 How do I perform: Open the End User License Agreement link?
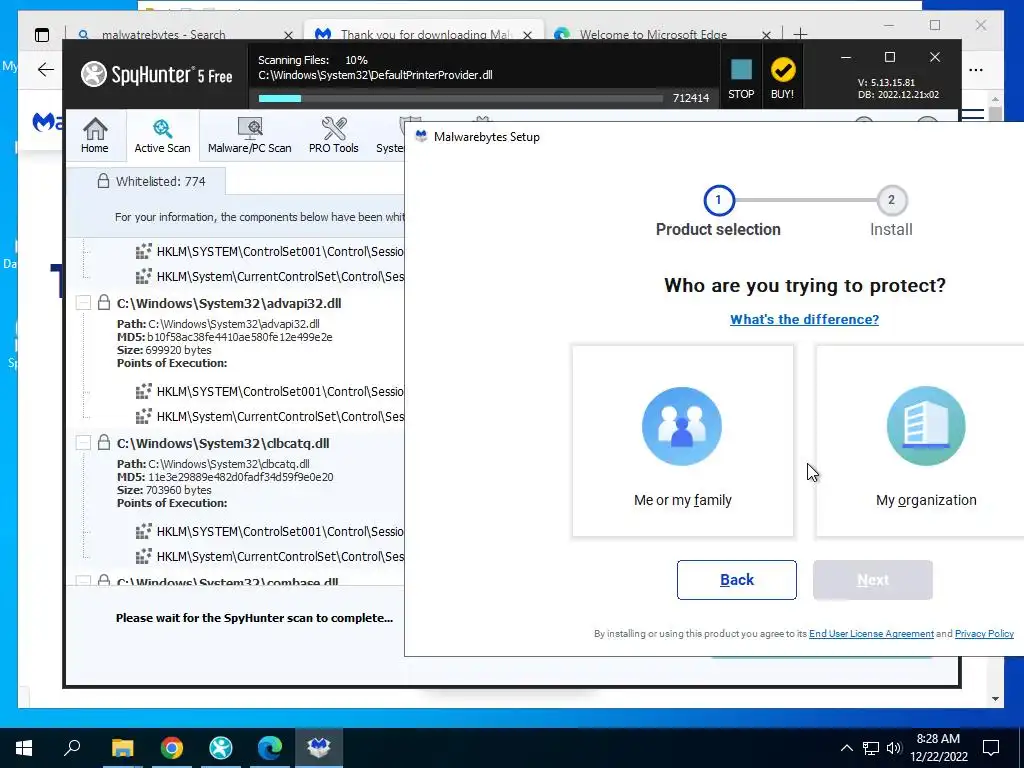[x=871, y=633]
